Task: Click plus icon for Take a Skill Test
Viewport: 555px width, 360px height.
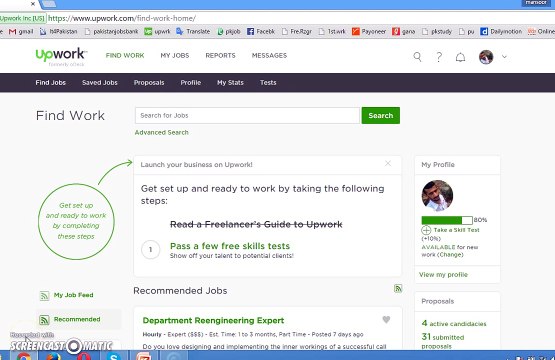Action: point(426,230)
